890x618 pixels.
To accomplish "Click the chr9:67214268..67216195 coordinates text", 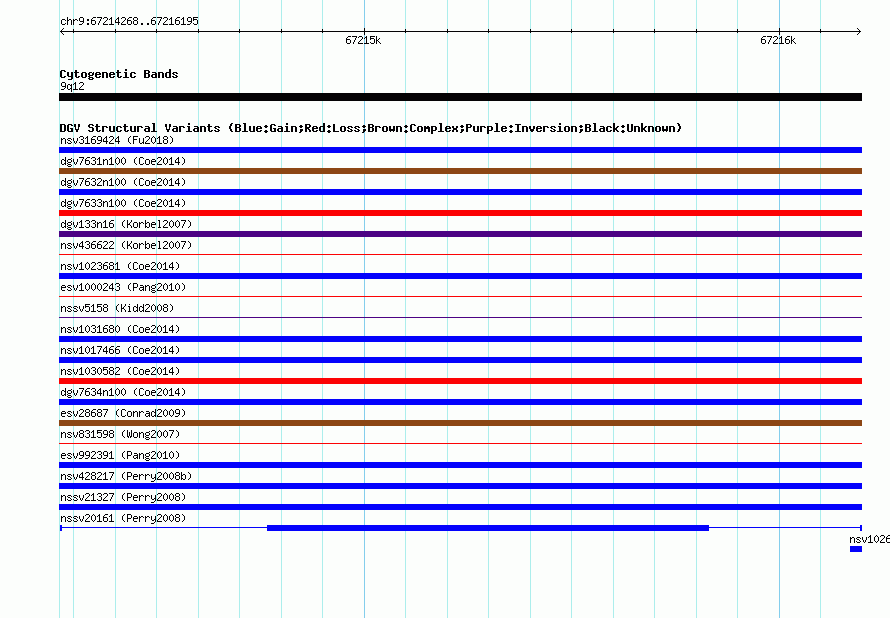I will pos(129,22).
